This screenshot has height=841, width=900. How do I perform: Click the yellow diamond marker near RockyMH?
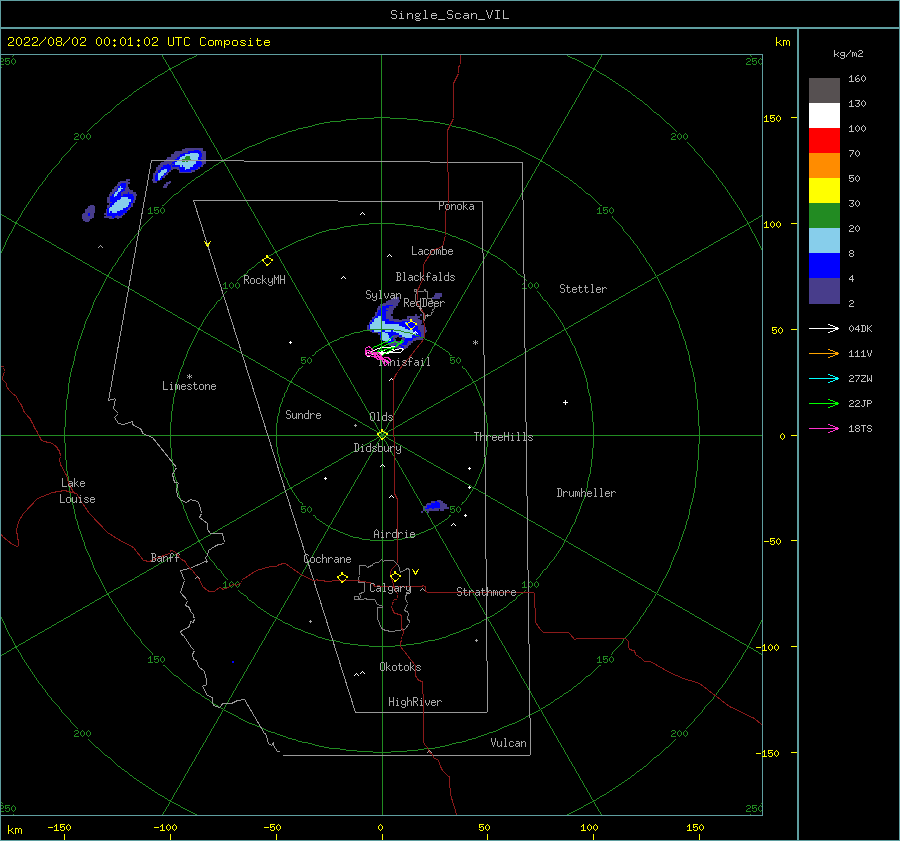click(267, 261)
